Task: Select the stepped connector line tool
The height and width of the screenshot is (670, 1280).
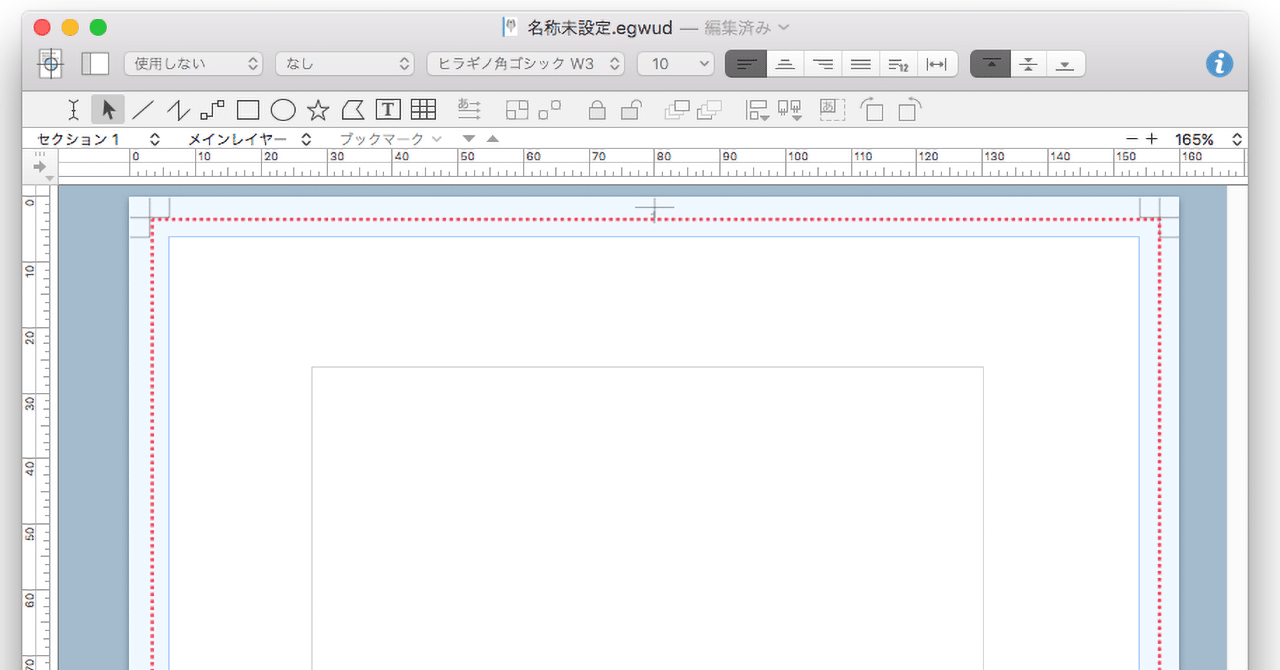Action: click(x=212, y=110)
